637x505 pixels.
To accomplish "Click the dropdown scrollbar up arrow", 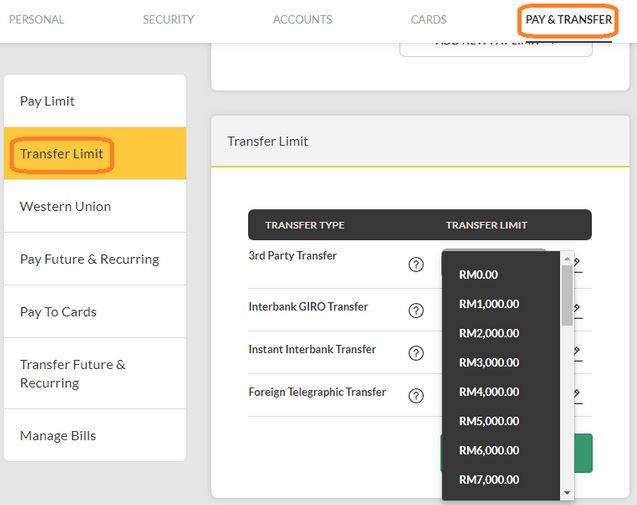I will click(567, 258).
